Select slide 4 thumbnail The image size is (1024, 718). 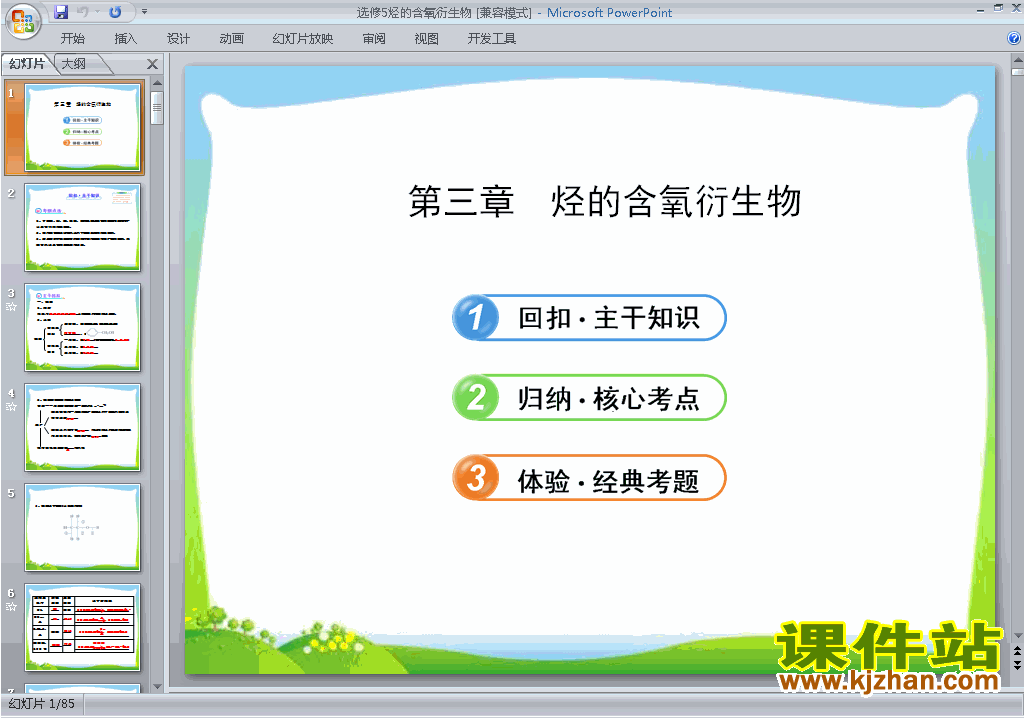pos(82,427)
